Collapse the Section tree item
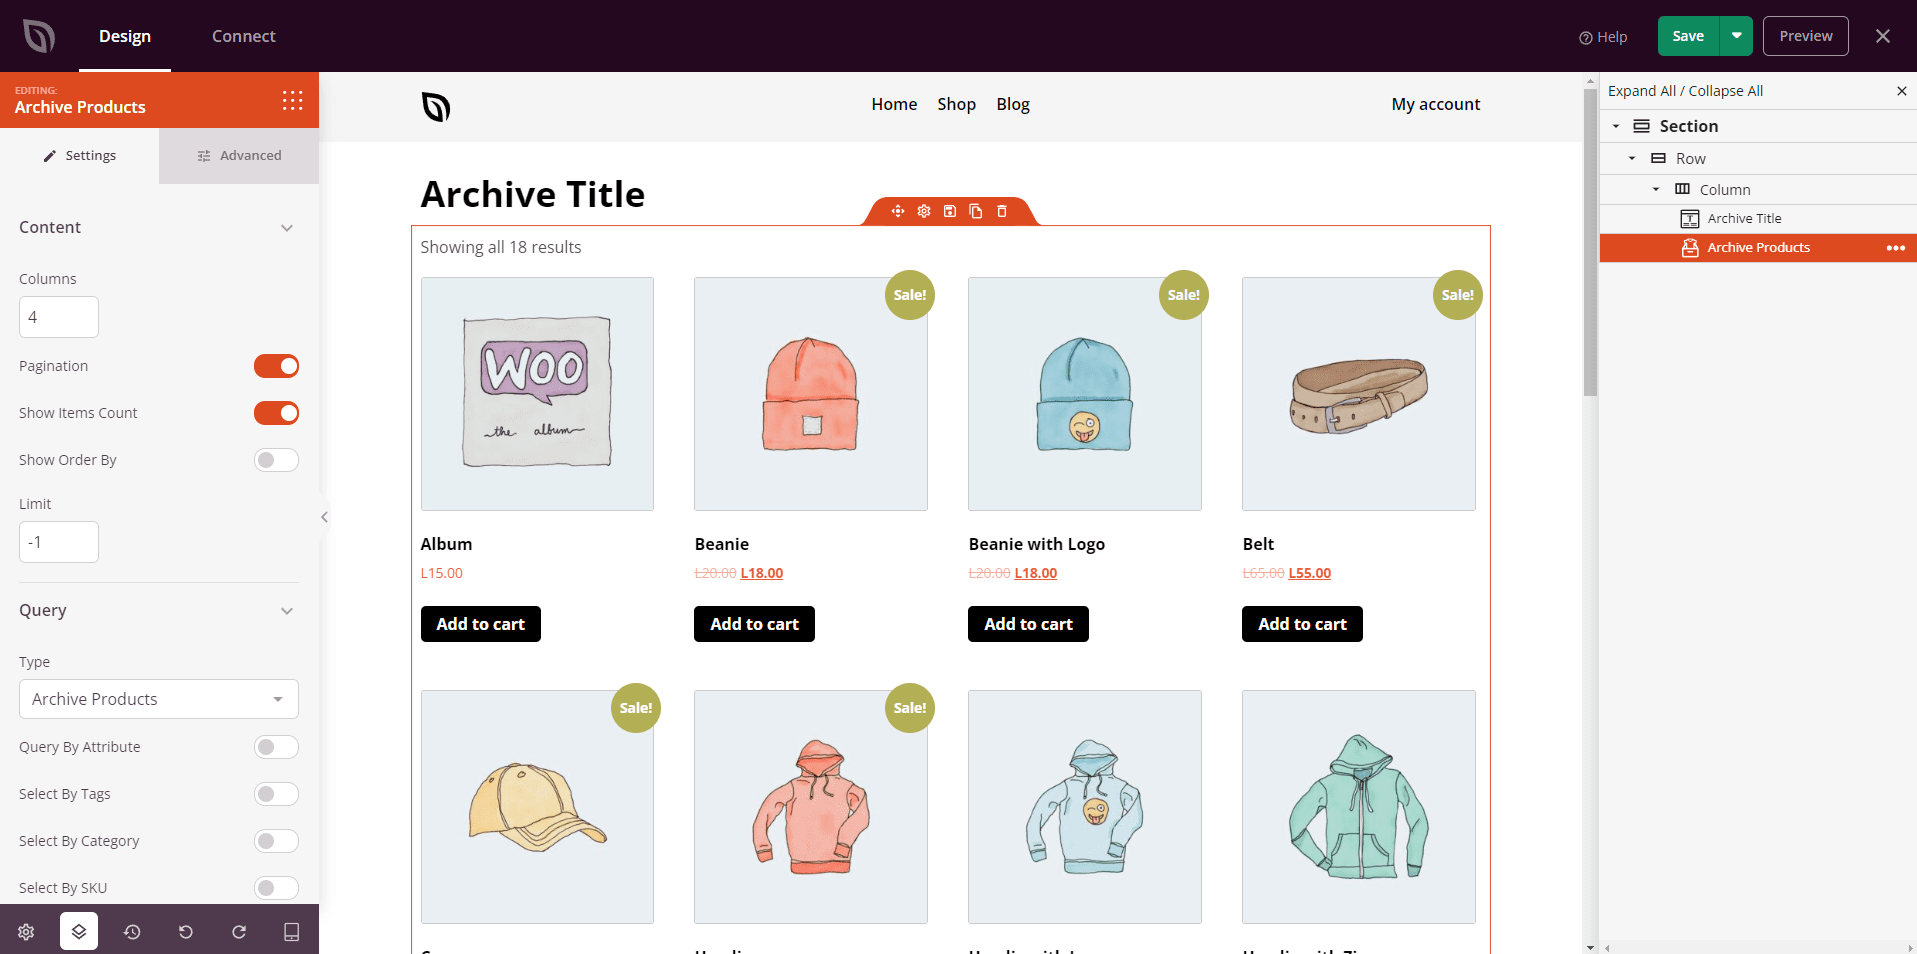Viewport: 1917px width, 954px height. 1617,126
